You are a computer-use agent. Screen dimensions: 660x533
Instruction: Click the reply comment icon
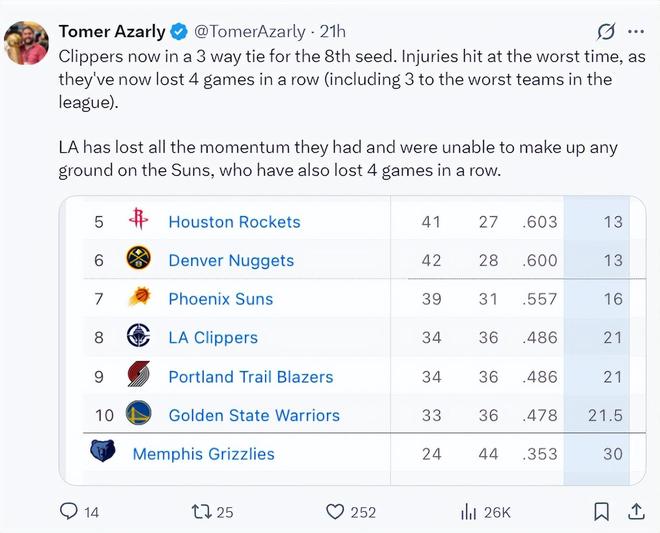[69, 511]
